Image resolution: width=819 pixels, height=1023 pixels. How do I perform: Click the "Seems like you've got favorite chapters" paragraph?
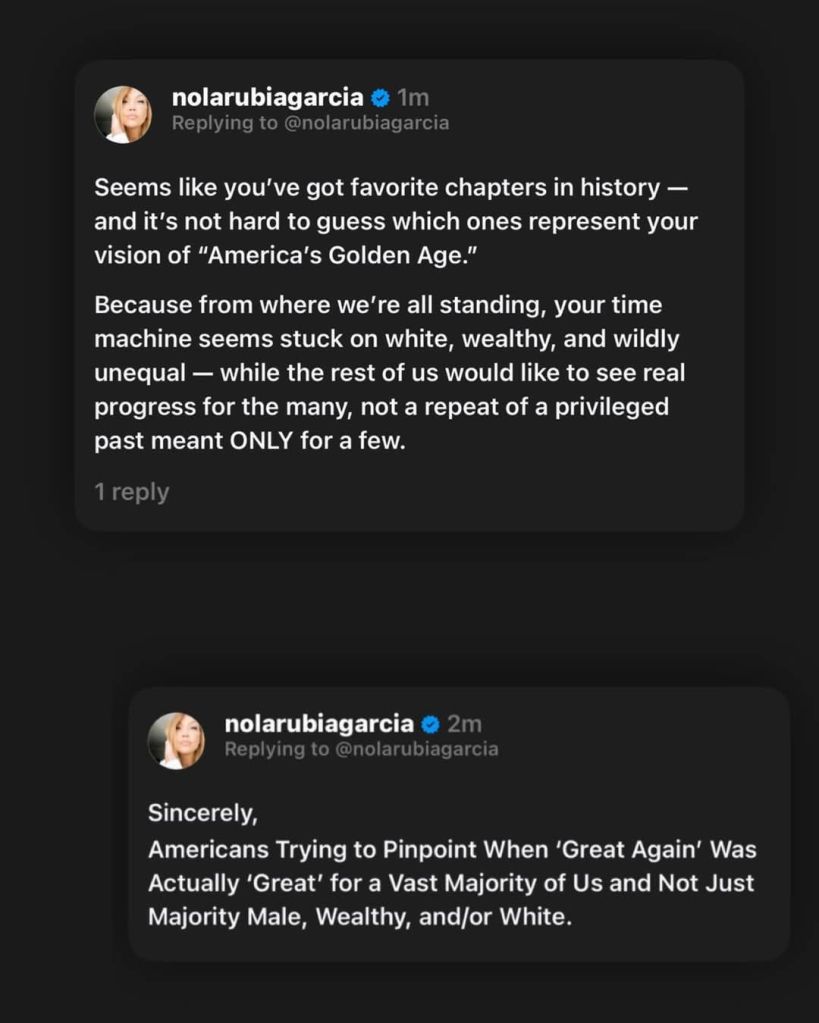[x=395, y=221]
